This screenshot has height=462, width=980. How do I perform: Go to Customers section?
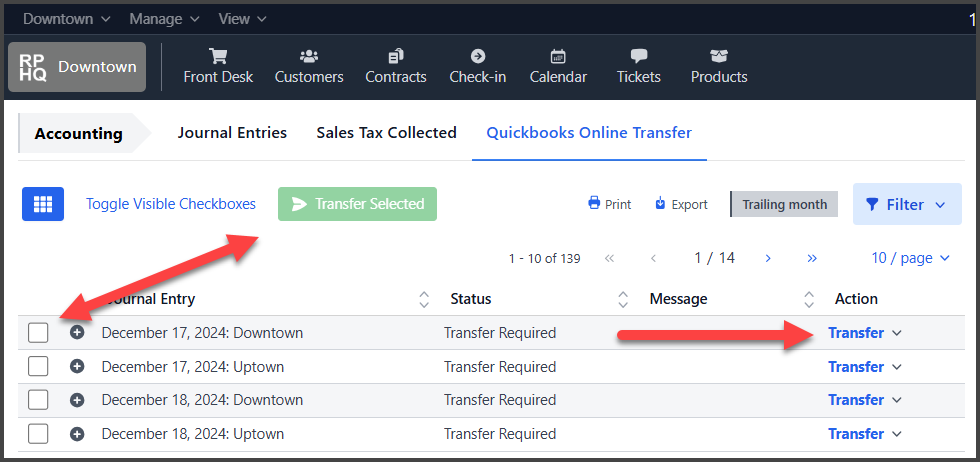[309, 66]
